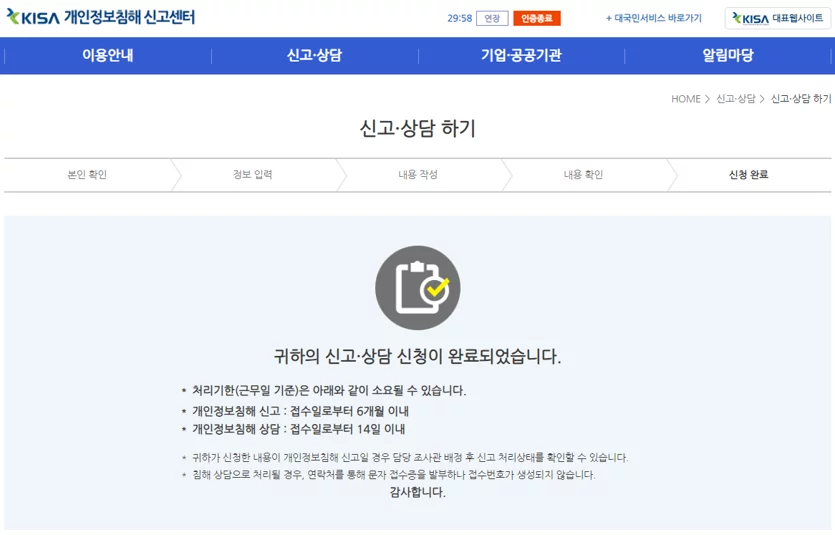Screen dimensions: 835x535
Task: Click the 담당 조사관 배정 notice line
Action: pos(410,457)
